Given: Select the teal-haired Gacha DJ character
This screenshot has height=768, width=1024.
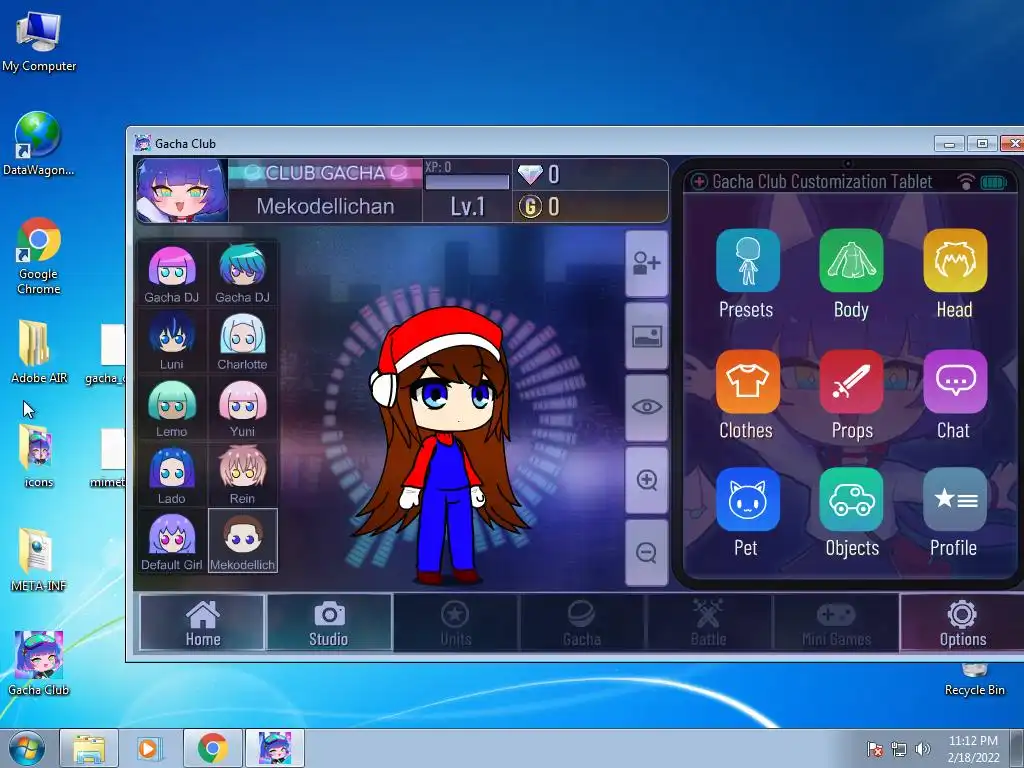Looking at the screenshot, I should click(242, 274).
